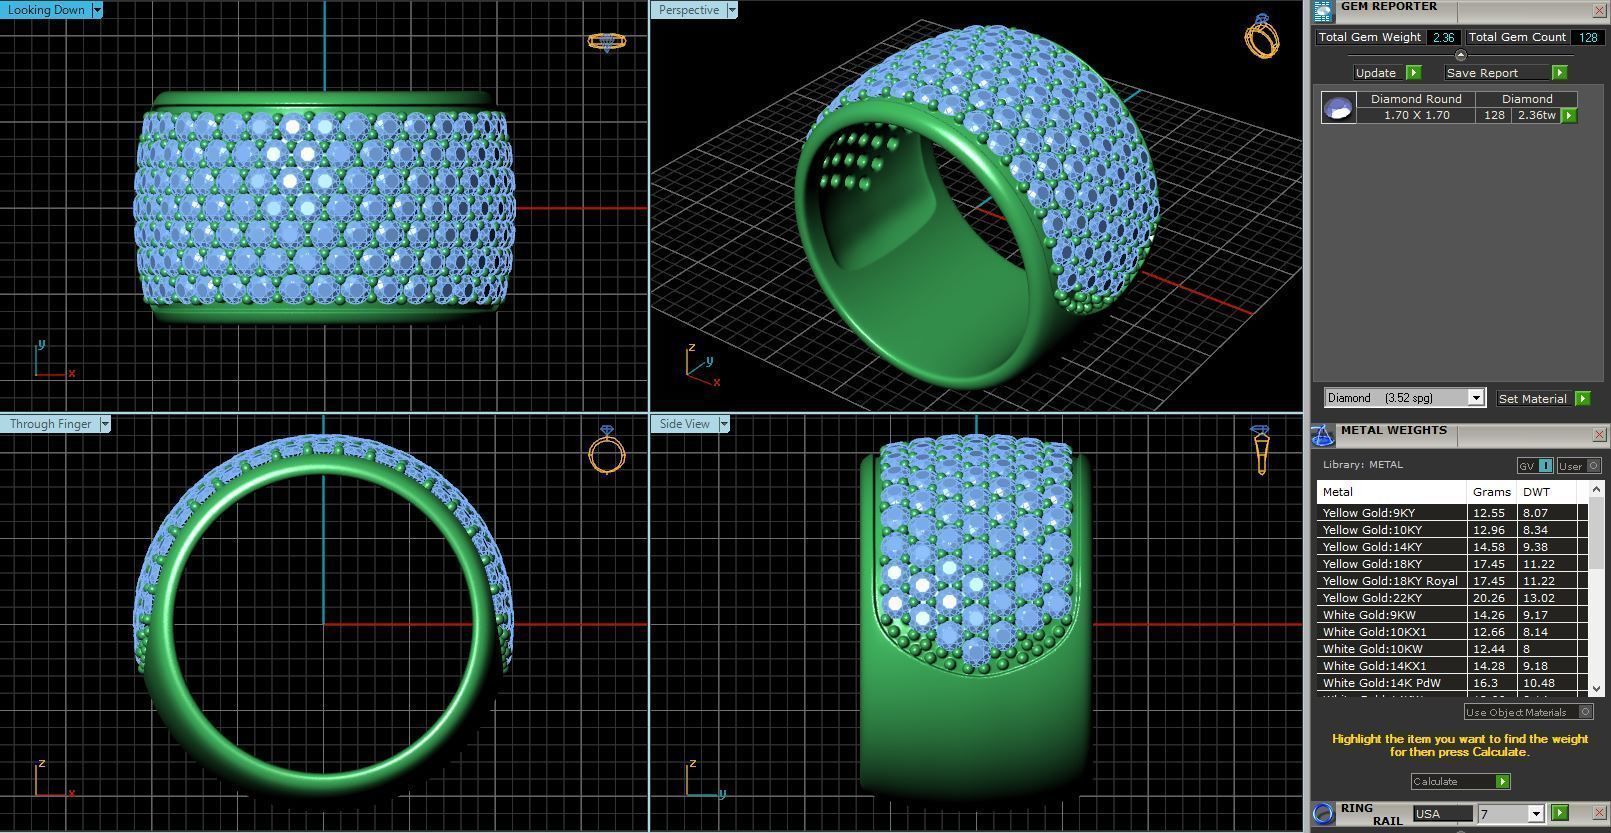Select the Looking Down viewport label
The image size is (1611, 833).
point(46,10)
